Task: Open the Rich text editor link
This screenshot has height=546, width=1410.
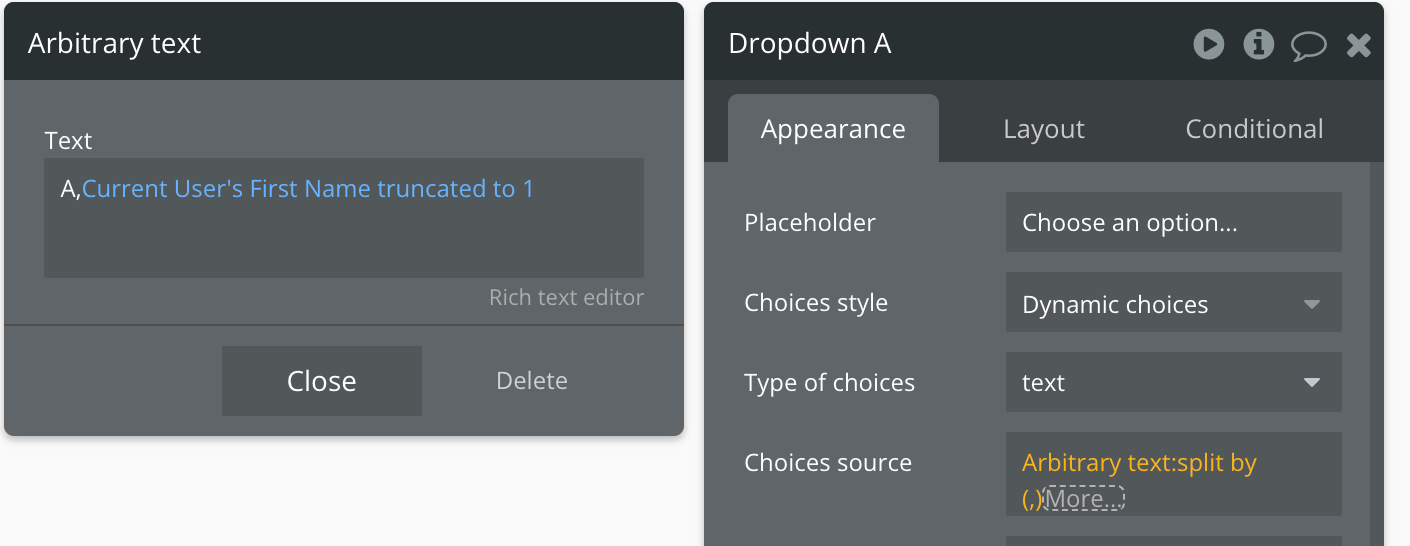Action: point(566,297)
